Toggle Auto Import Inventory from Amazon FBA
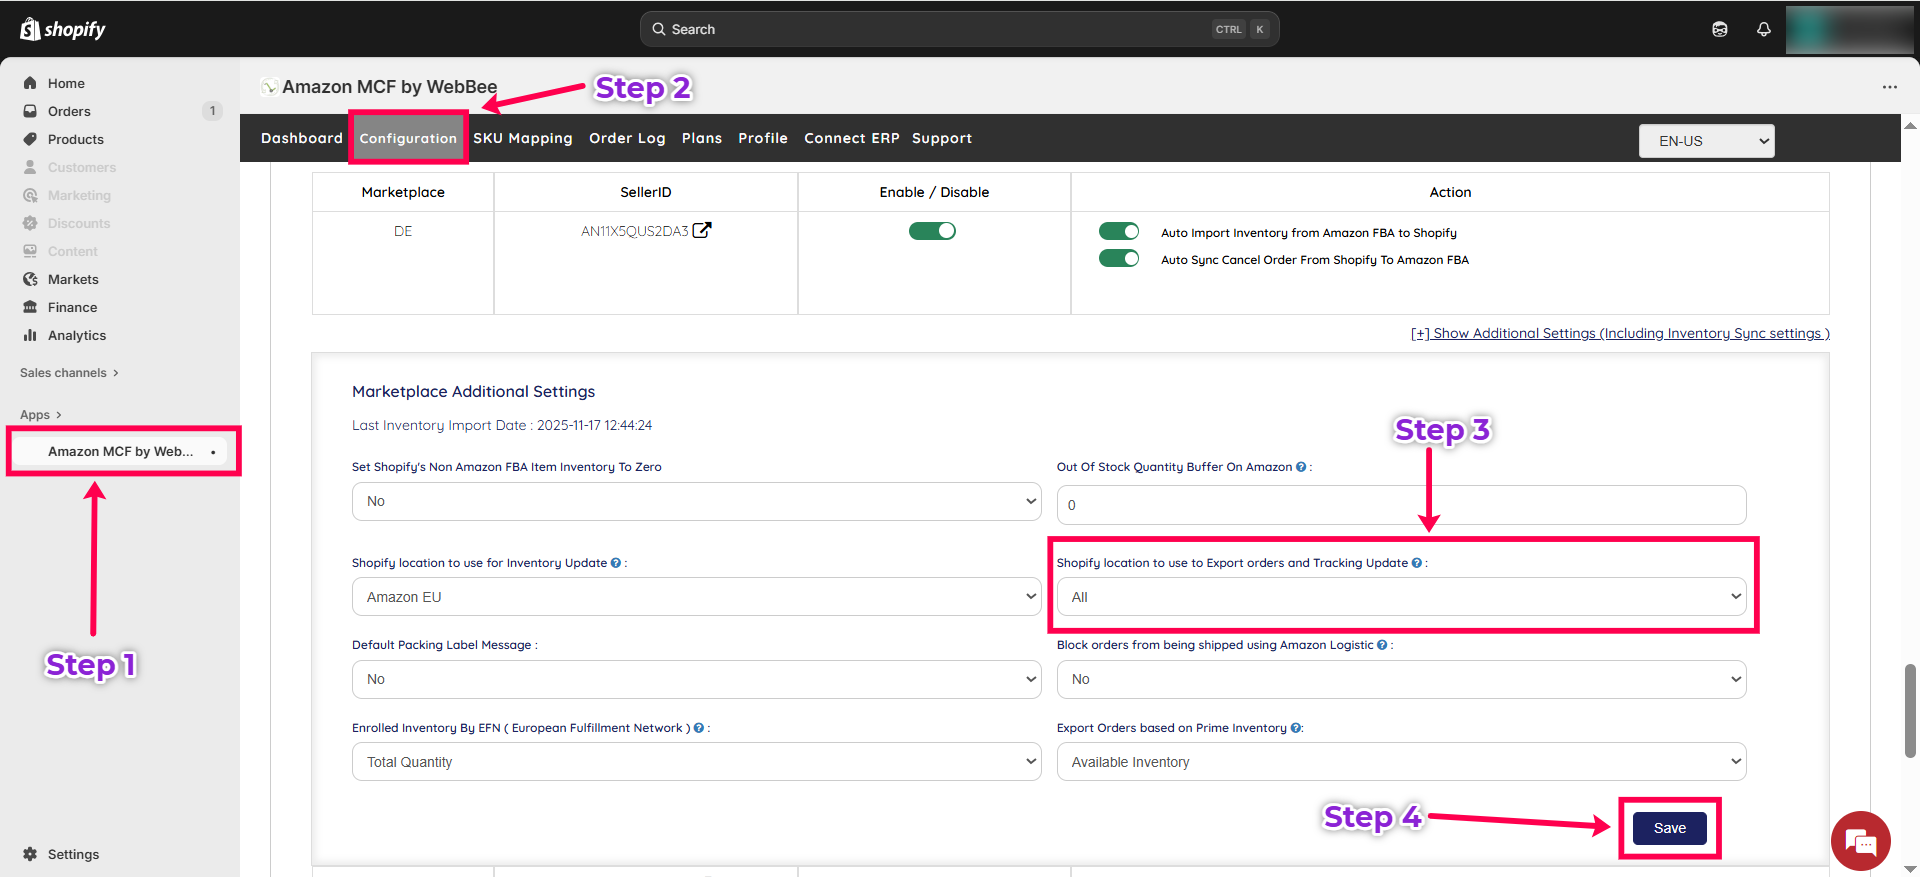Screen dimensions: 1920x877 (1118, 232)
